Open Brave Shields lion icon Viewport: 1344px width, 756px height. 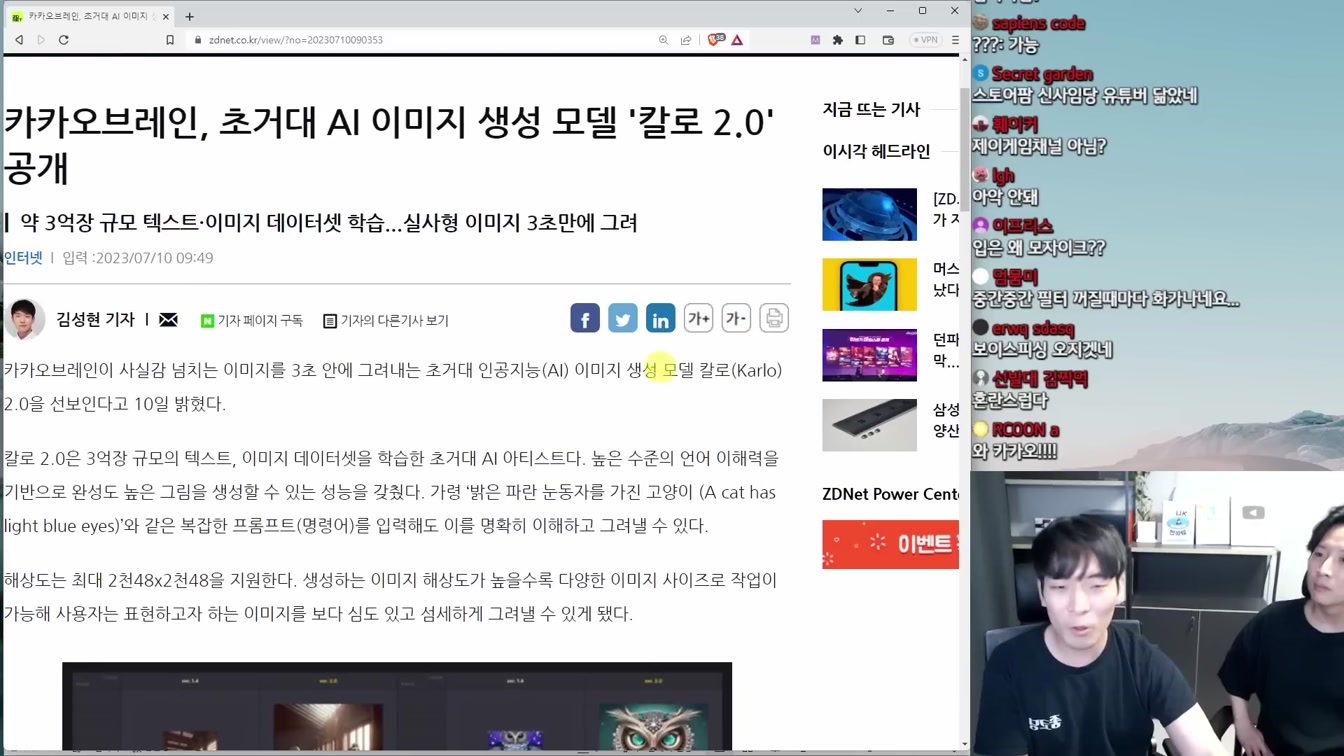[x=715, y=40]
